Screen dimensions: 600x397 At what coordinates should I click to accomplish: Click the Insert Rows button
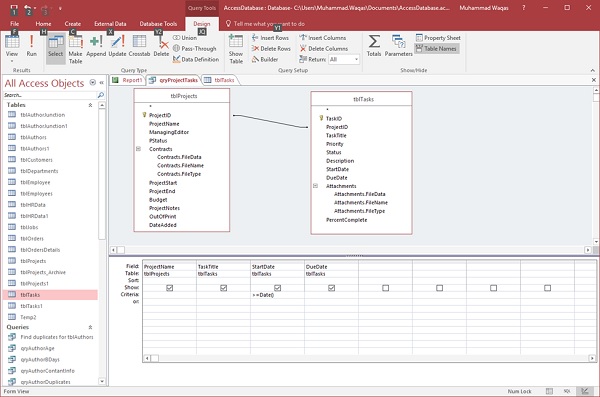pos(270,38)
